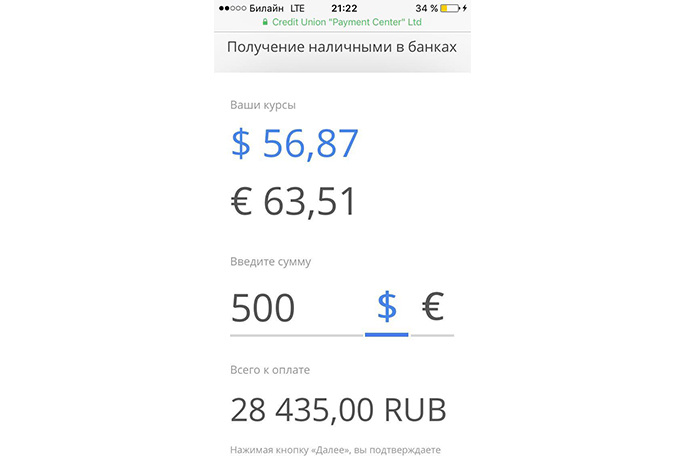Click the "Ваши курсы" label
The width and height of the screenshot is (683, 456).
tap(263, 104)
